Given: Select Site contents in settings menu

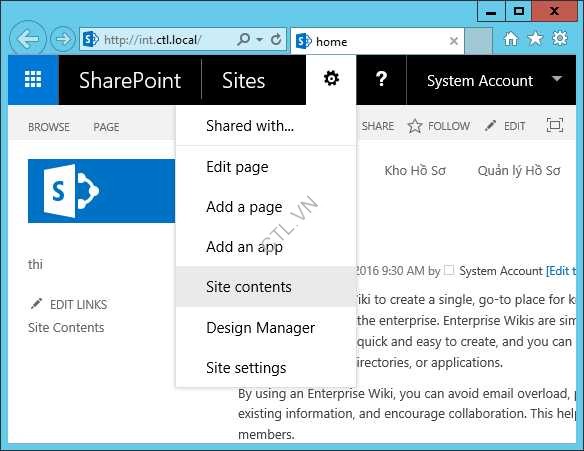Looking at the screenshot, I should point(266,287).
